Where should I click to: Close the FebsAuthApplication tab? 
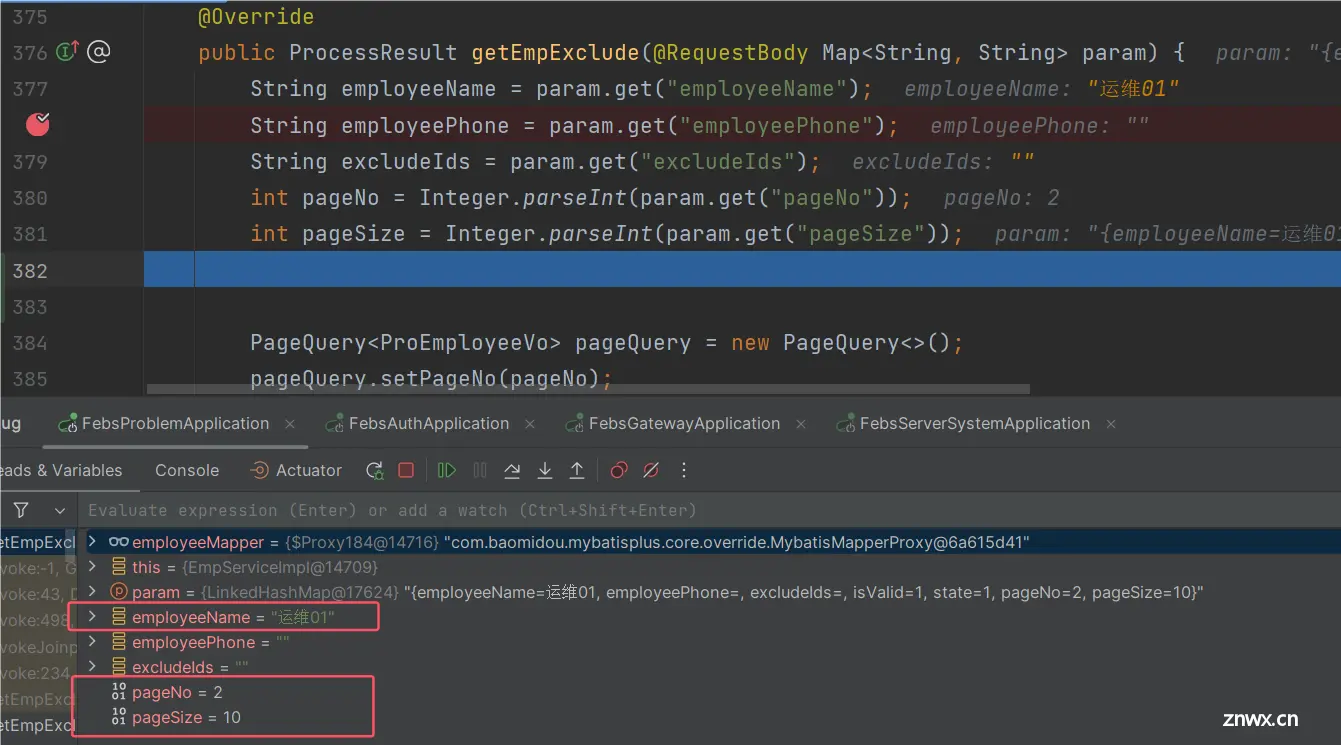coord(531,424)
